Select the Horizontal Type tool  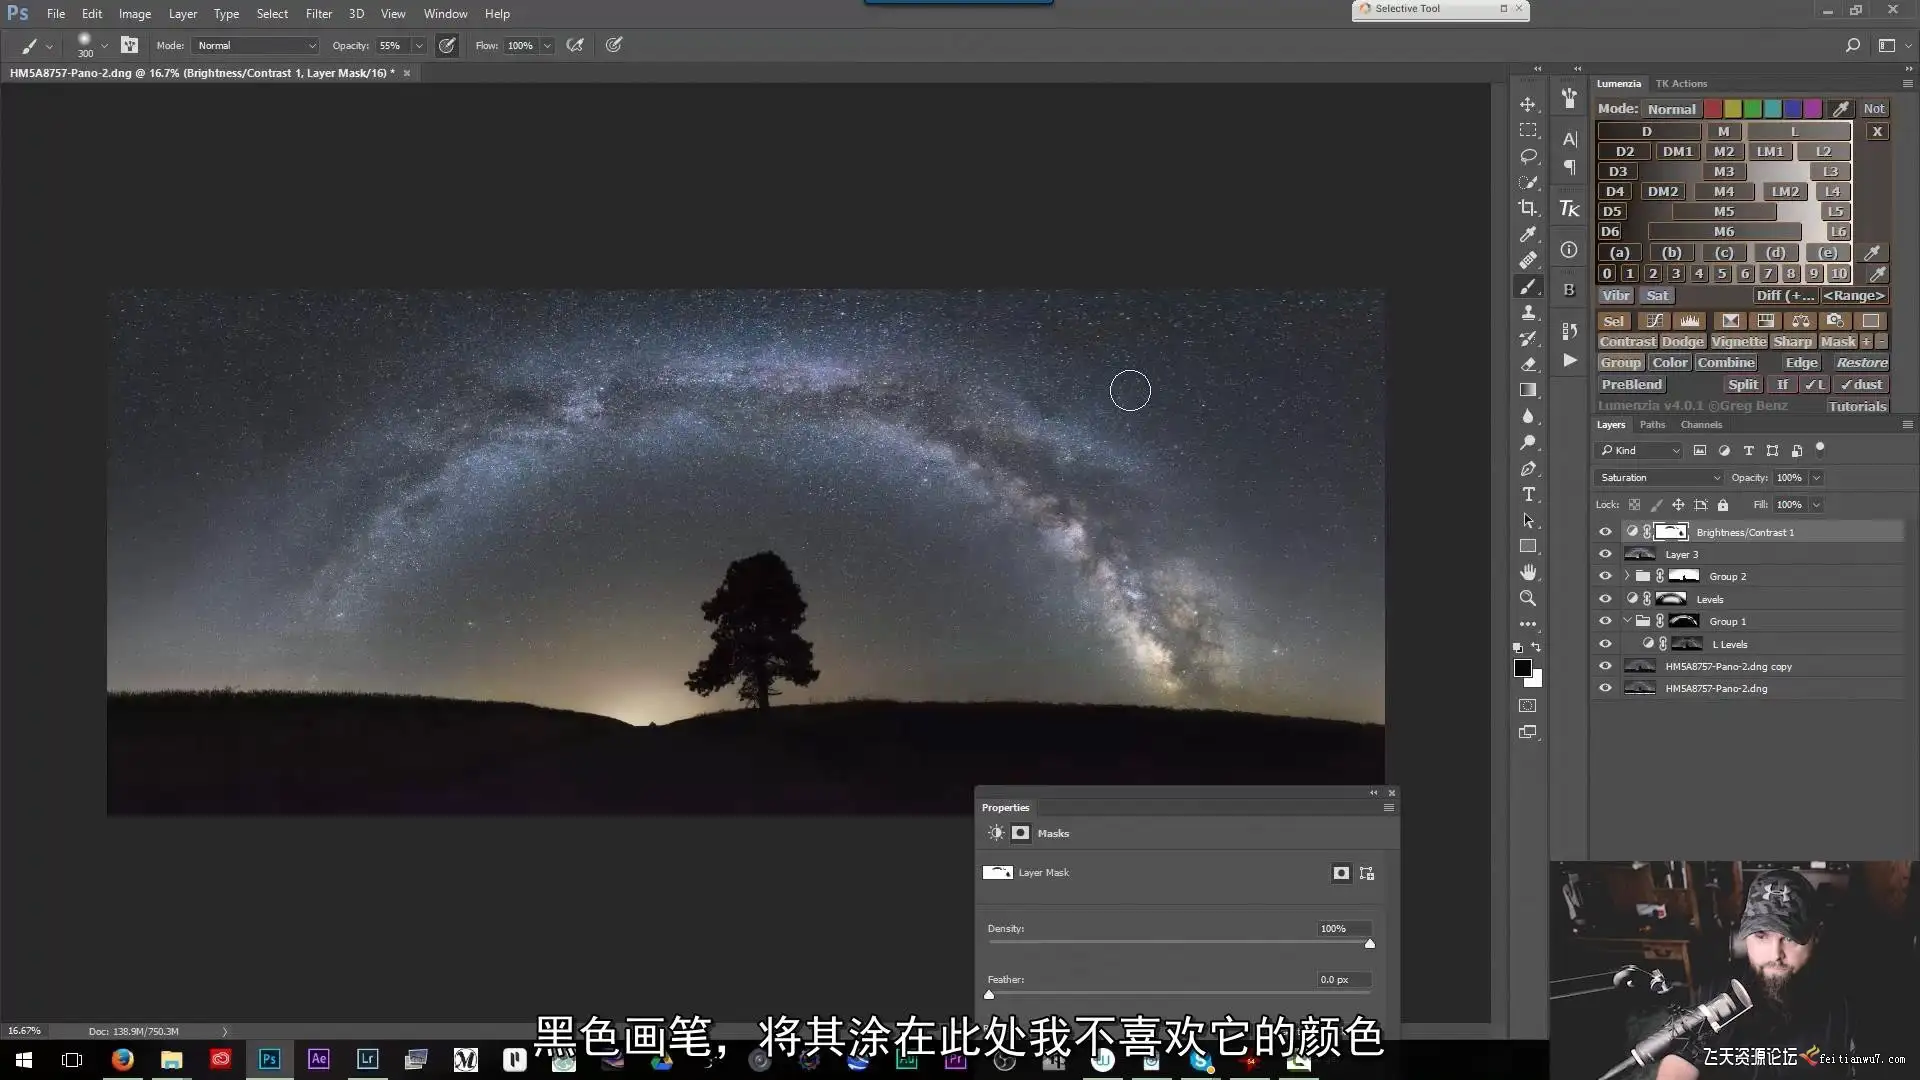pos(1528,495)
